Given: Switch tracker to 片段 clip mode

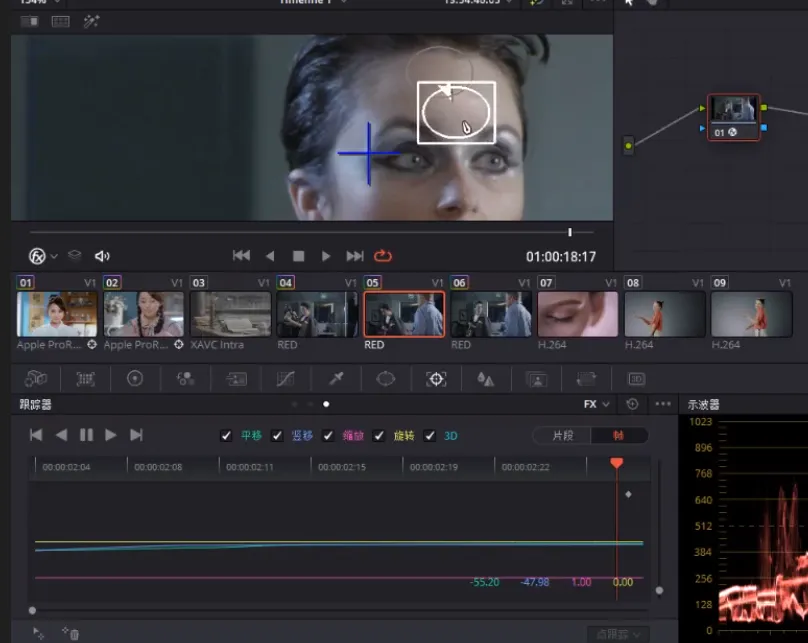Looking at the screenshot, I should pyautogui.click(x=562, y=436).
